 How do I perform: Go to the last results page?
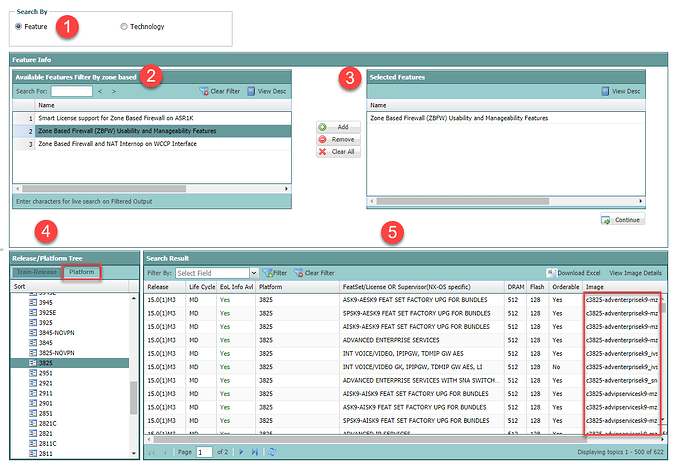click(254, 452)
